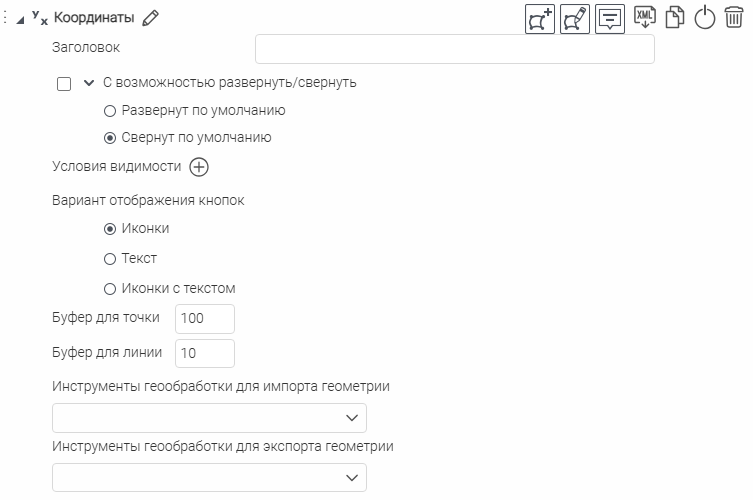Open the comment popup icon
Viewport: 753px width, 500px height.
(610, 19)
